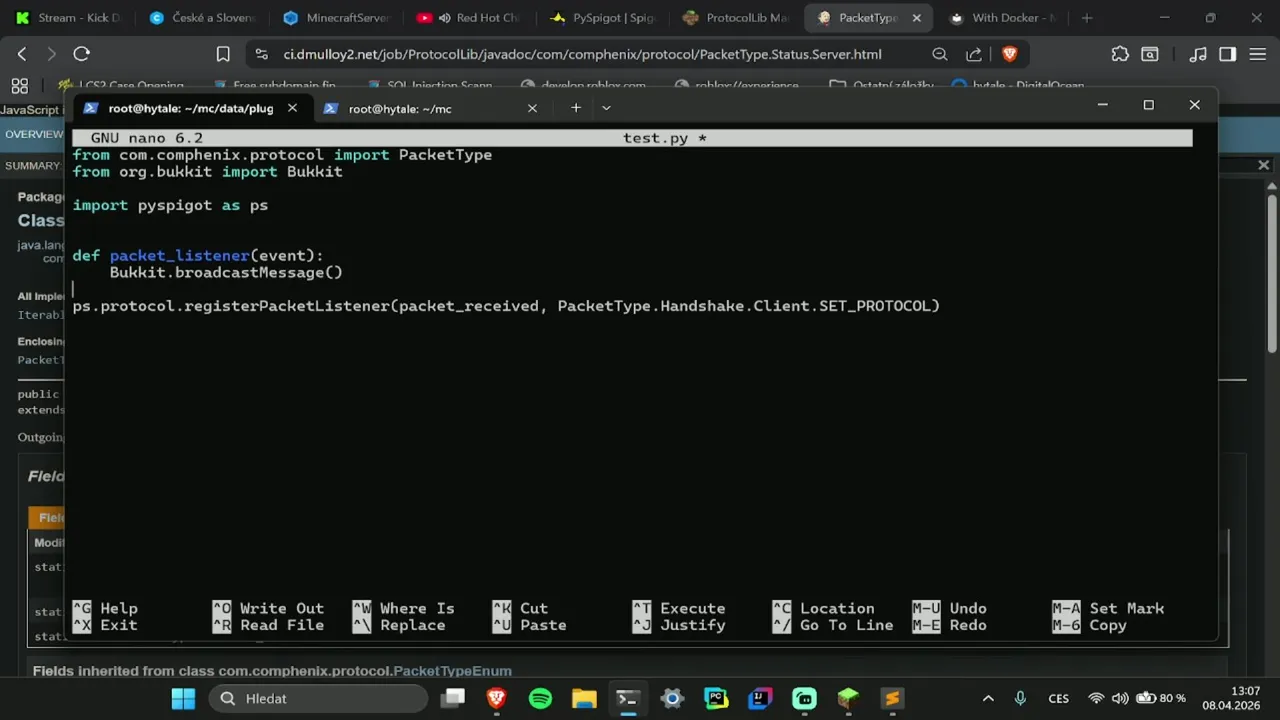Open hytale - DigitalOcean bookmark
The image size is (1280, 720).
[x=1017, y=86]
